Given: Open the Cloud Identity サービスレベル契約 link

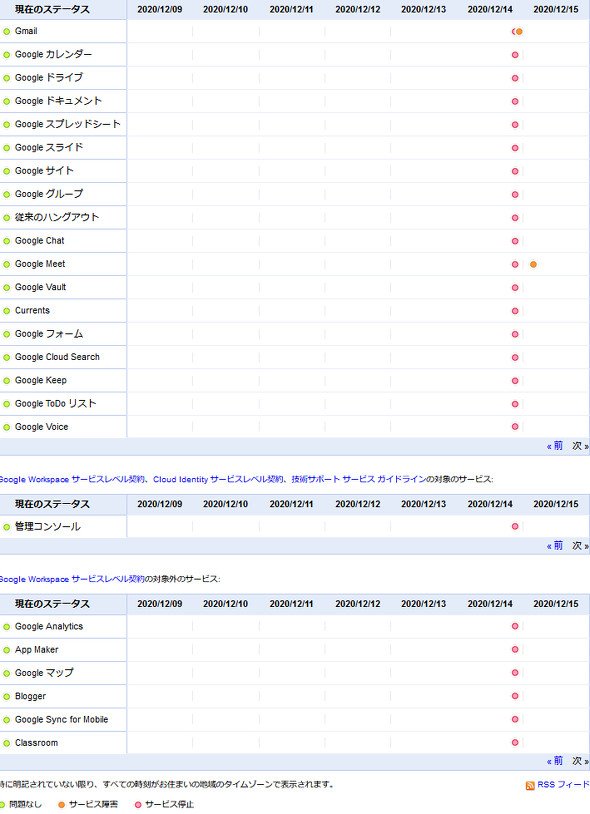Looking at the screenshot, I should 218,479.
